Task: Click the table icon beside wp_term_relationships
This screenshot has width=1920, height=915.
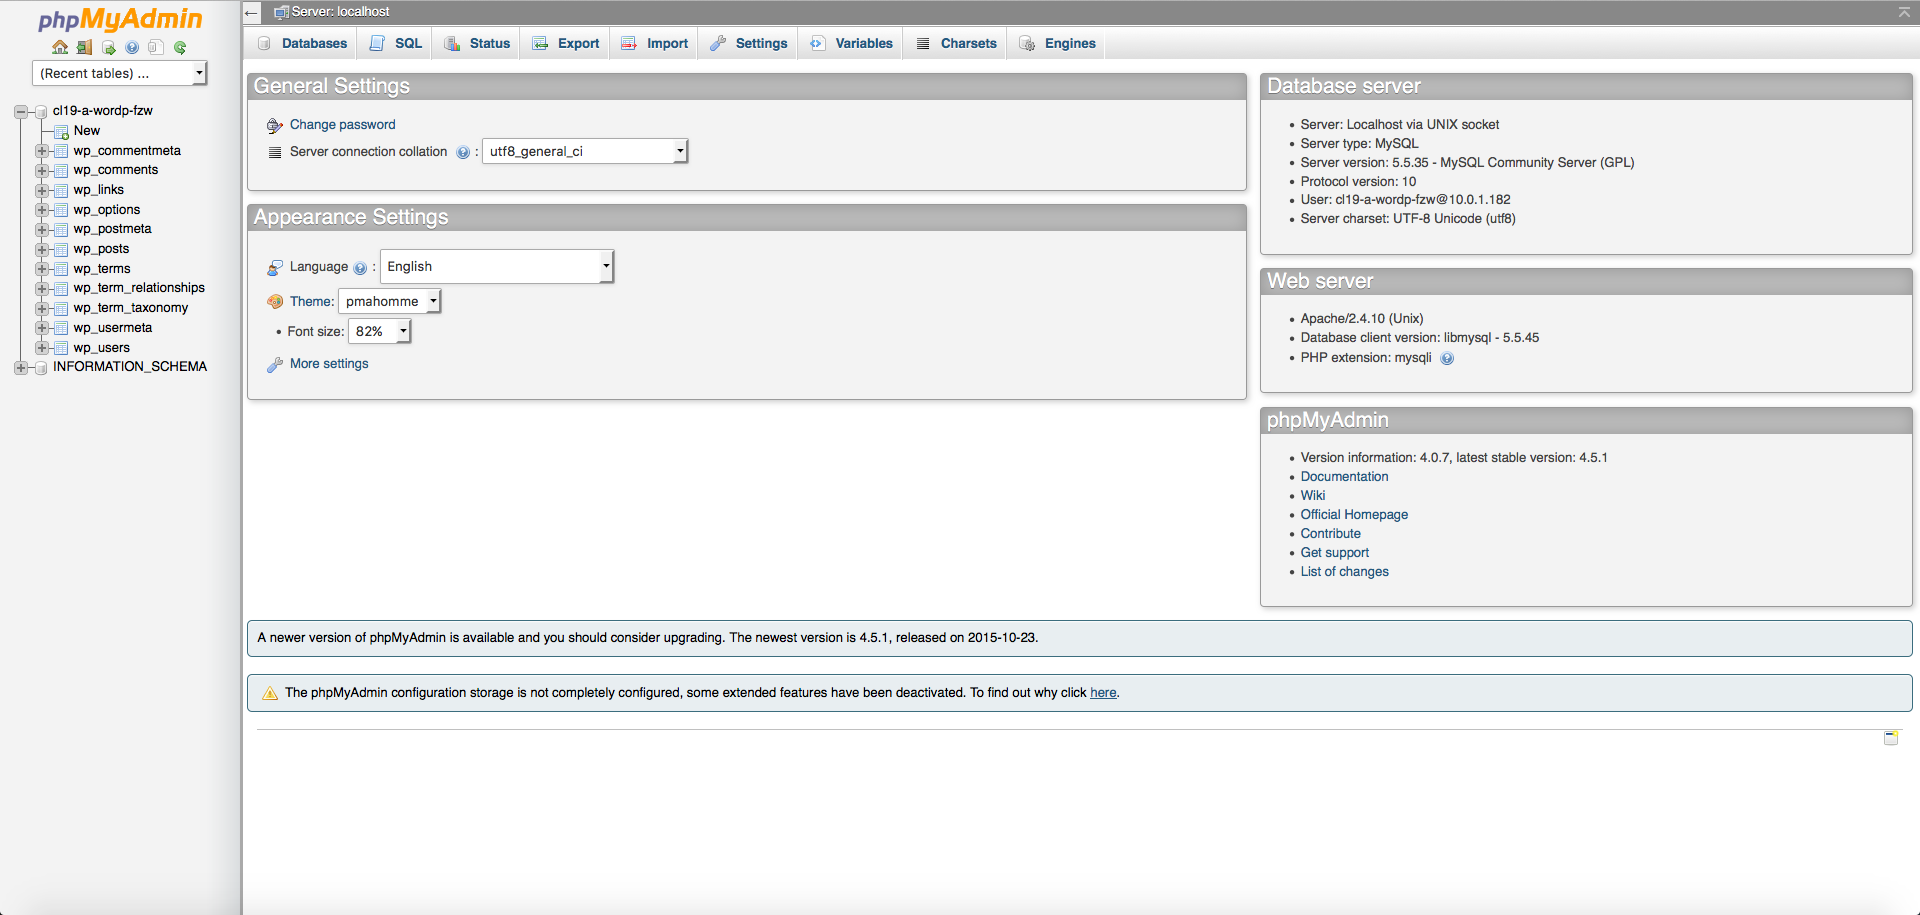Action: (x=61, y=288)
